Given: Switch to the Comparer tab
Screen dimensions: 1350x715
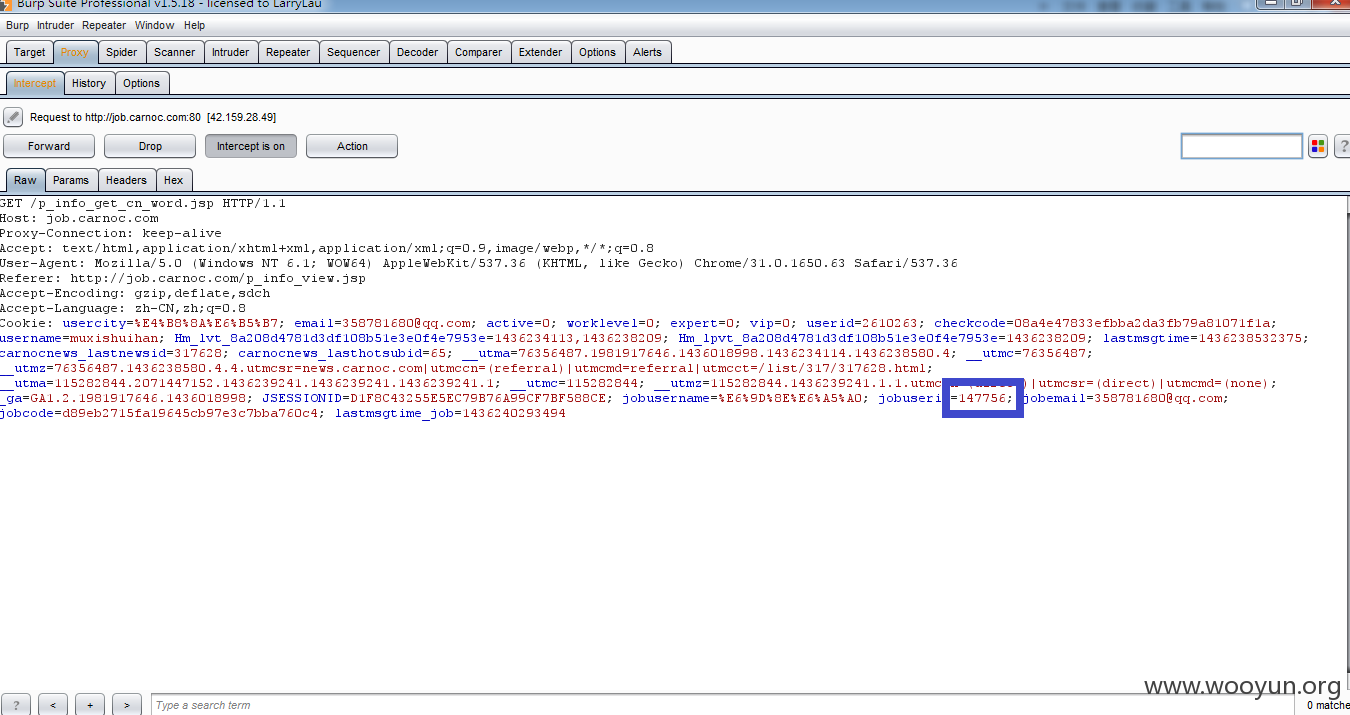Looking at the screenshot, I should coord(479,52).
